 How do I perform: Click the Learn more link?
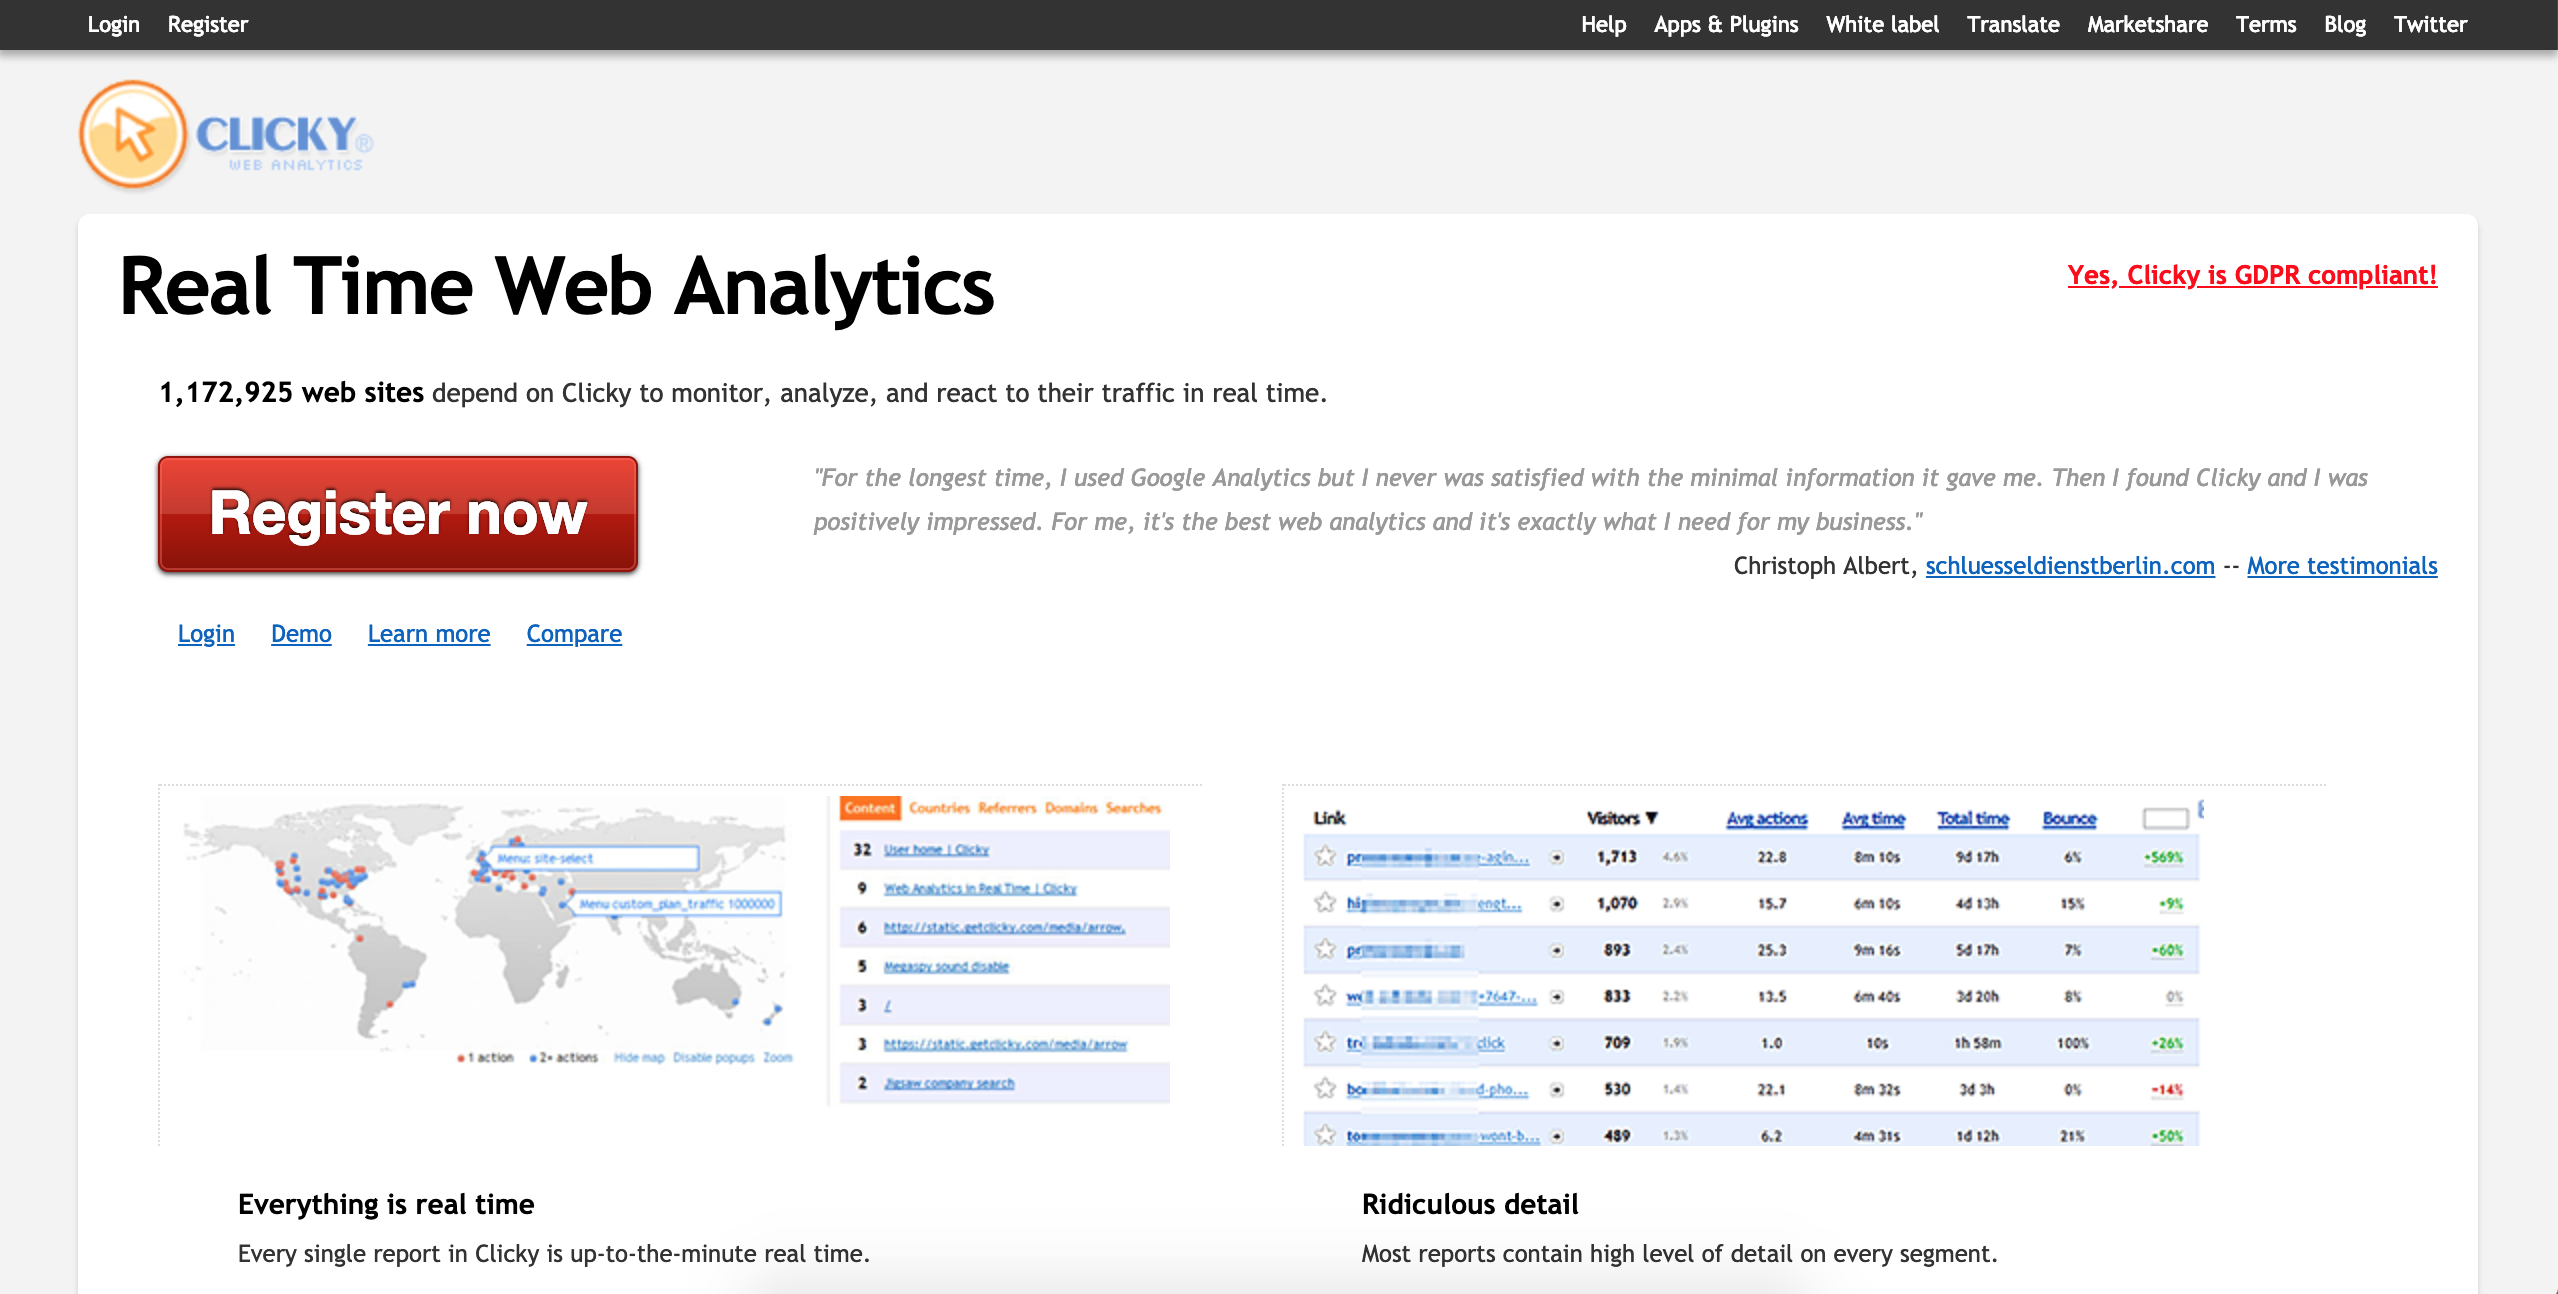429,634
